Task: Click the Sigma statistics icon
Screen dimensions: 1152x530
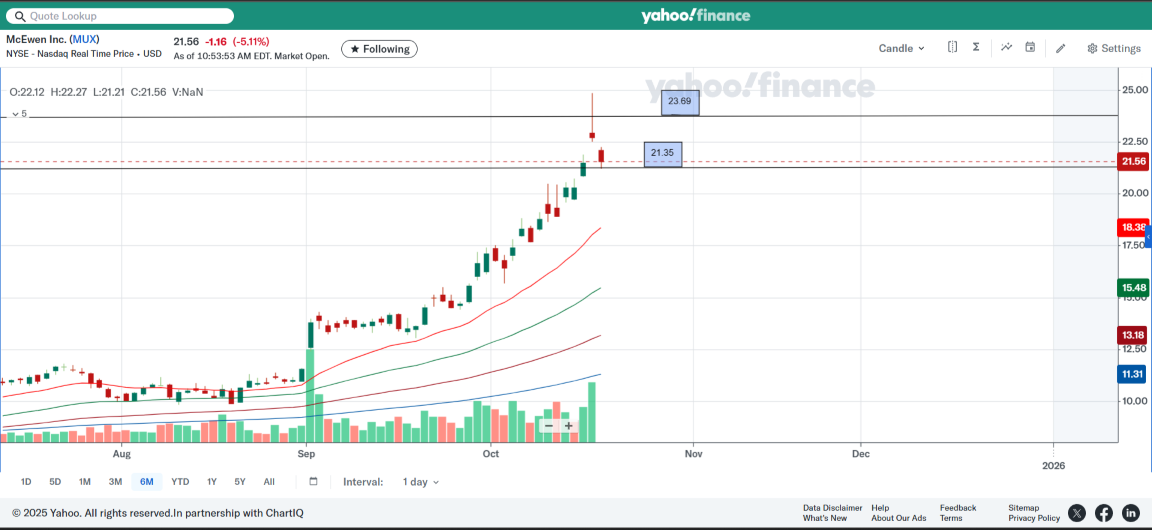Action: click(x=976, y=47)
